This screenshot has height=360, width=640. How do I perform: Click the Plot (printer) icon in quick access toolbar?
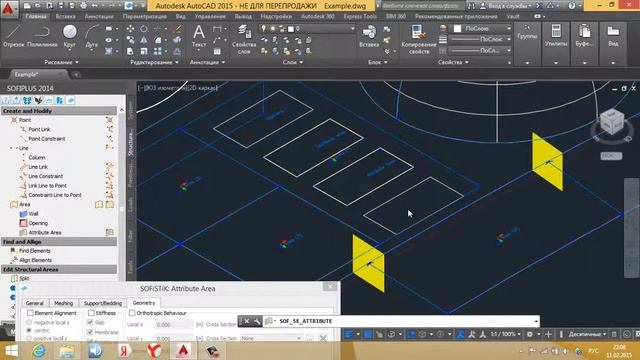pos(83,6)
